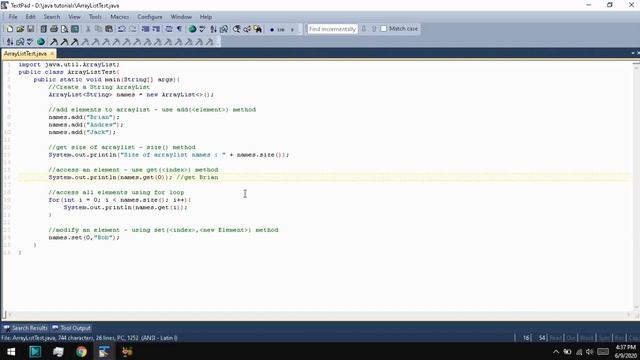Click the Cut scissors icon

pyautogui.click(x=88, y=29)
